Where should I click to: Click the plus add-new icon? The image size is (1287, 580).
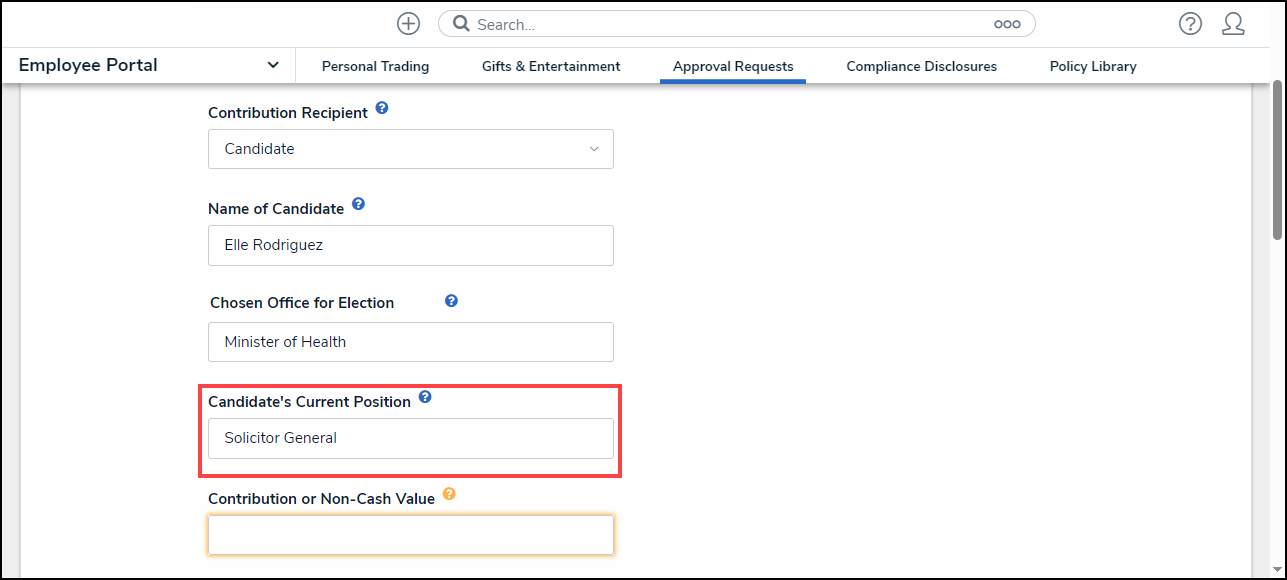pos(408,24)
